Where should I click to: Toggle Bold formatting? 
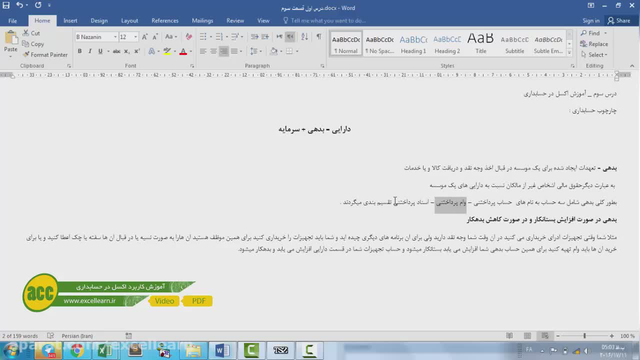80,51
